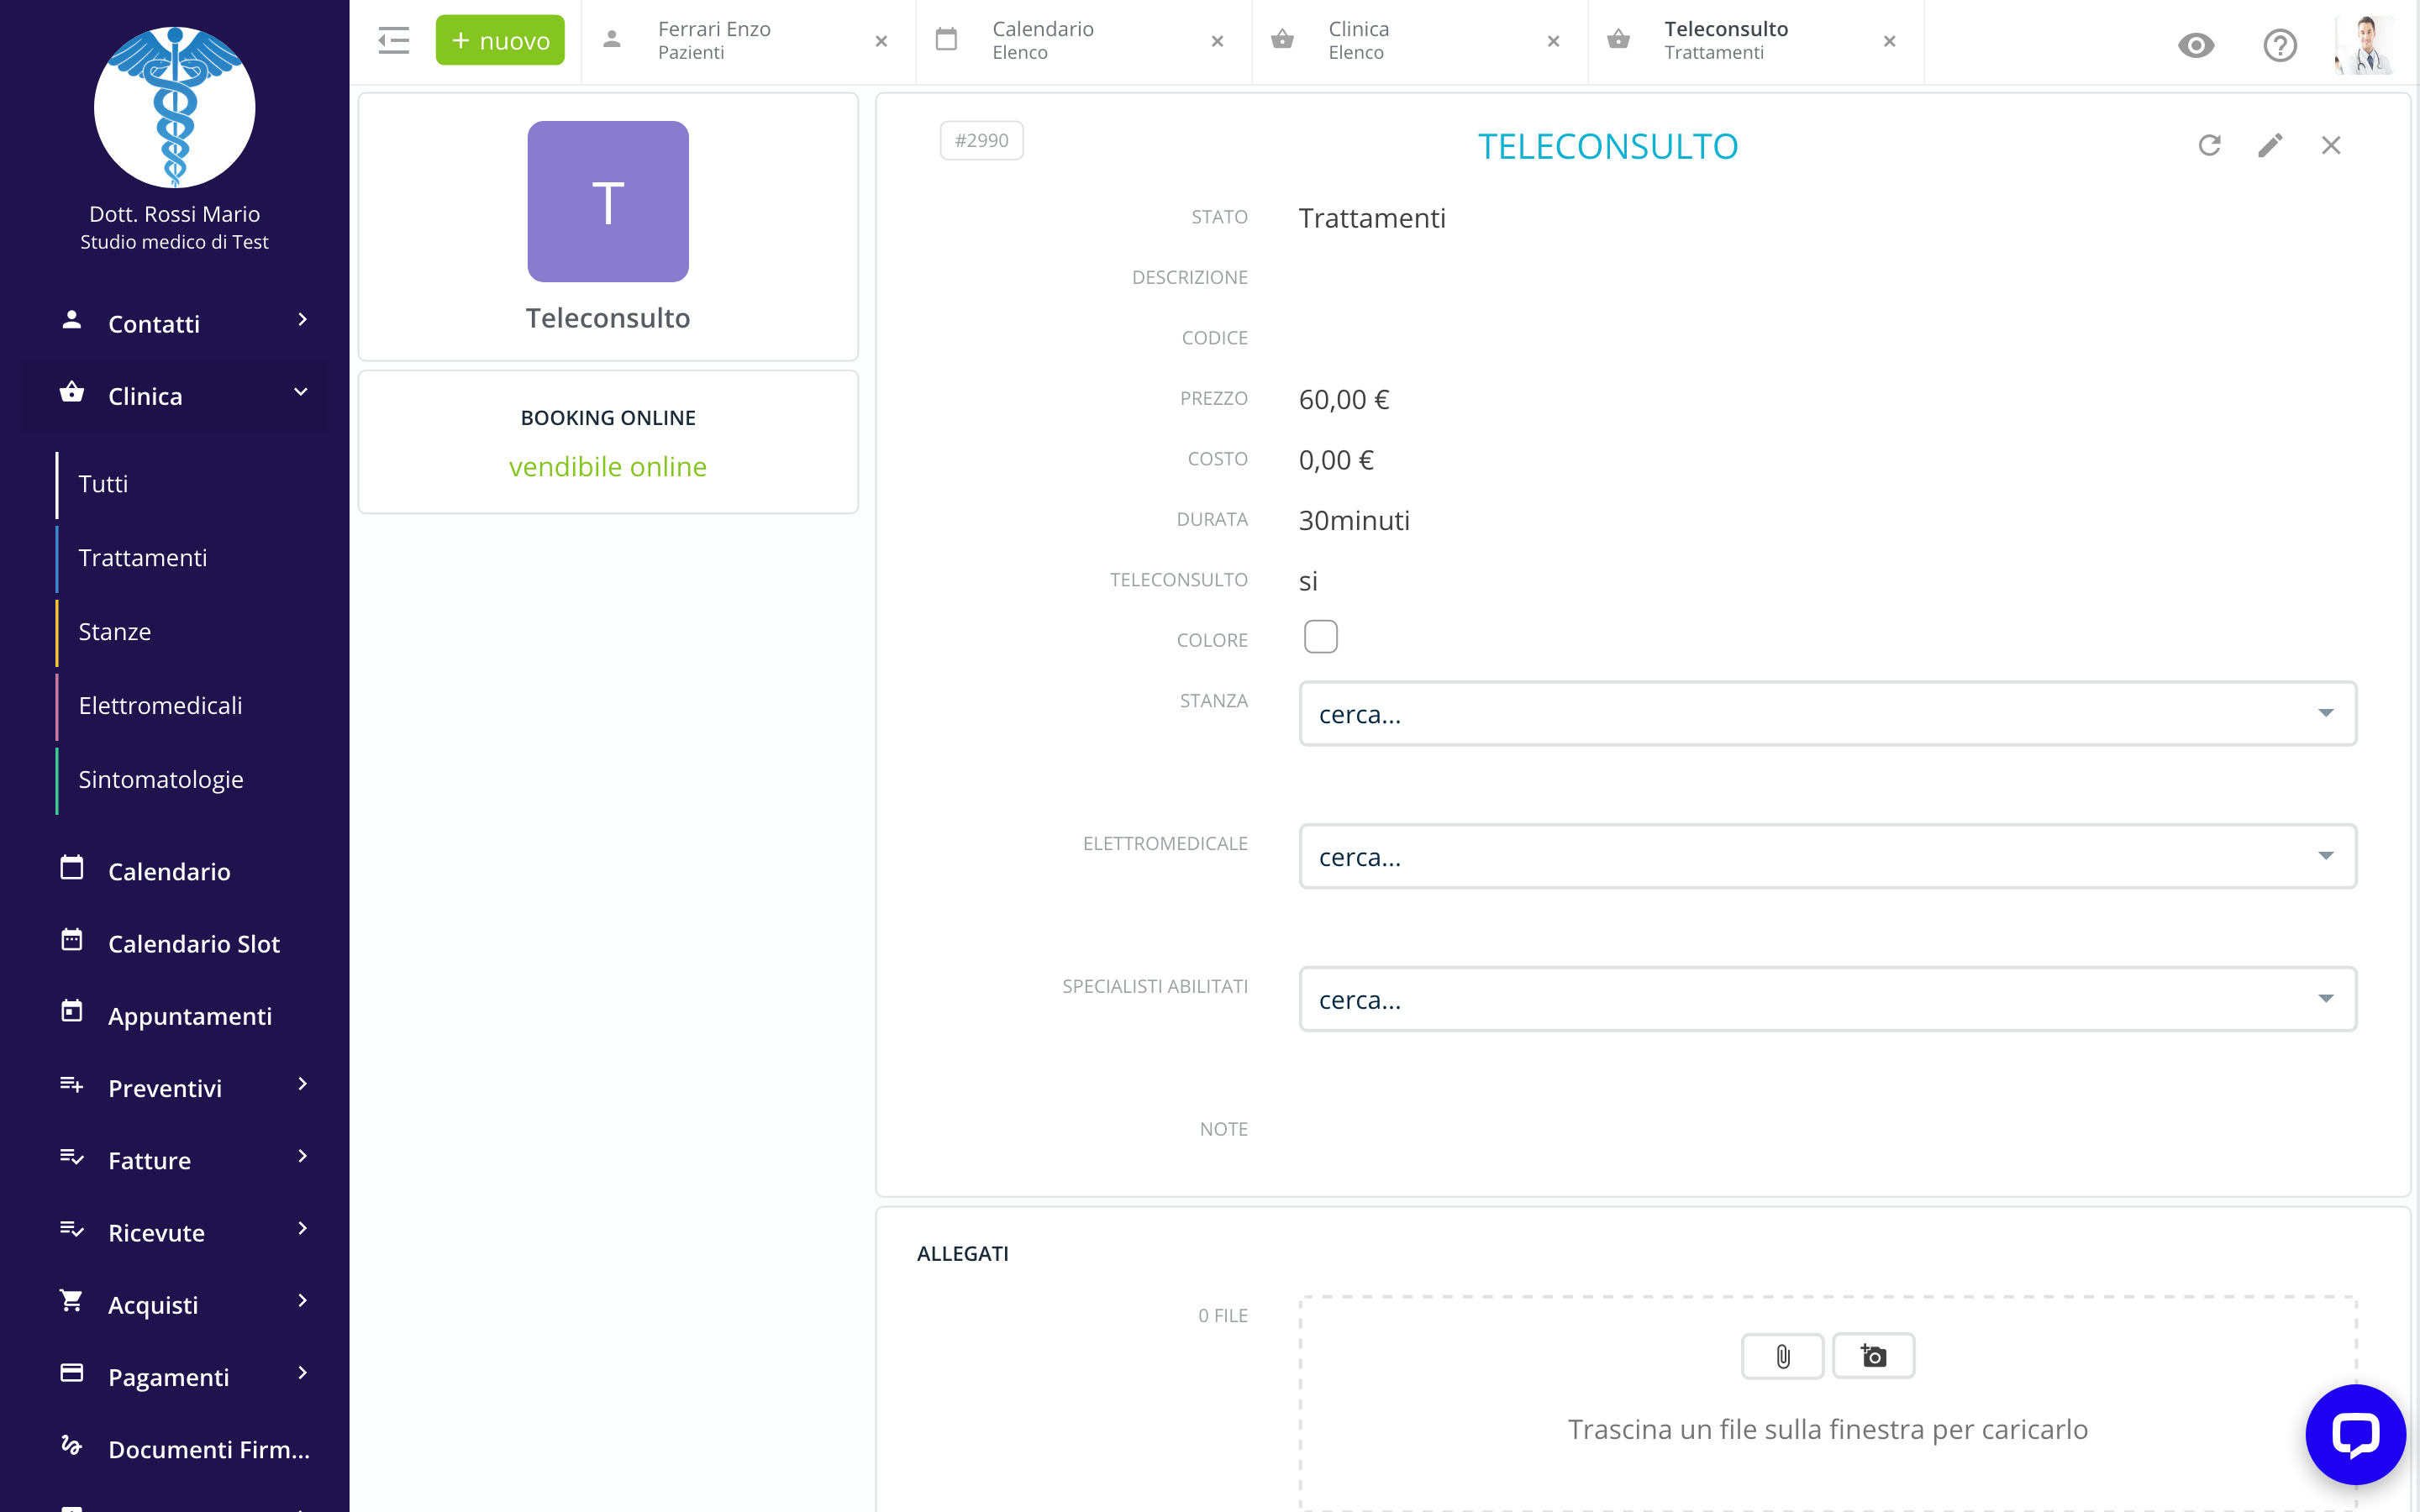Collapse the sidebar menu icon
Viewport: 2420px width, 1512px height.
pyautogui.click(x=394, y=41)
